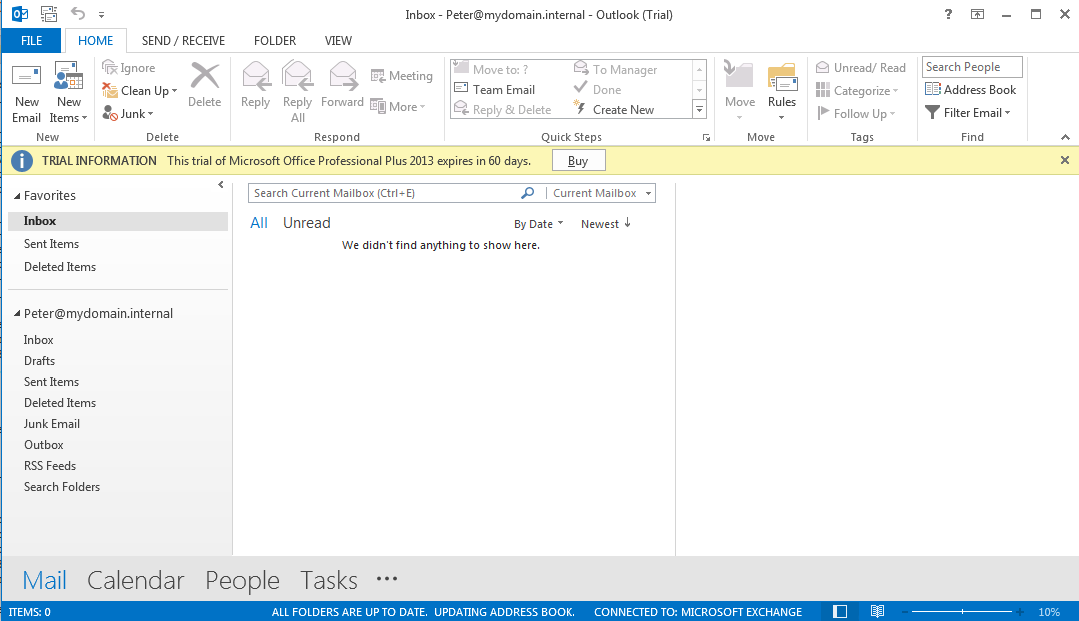
Task: Click the zoom slider in status bar
Action: pos(962,611)
